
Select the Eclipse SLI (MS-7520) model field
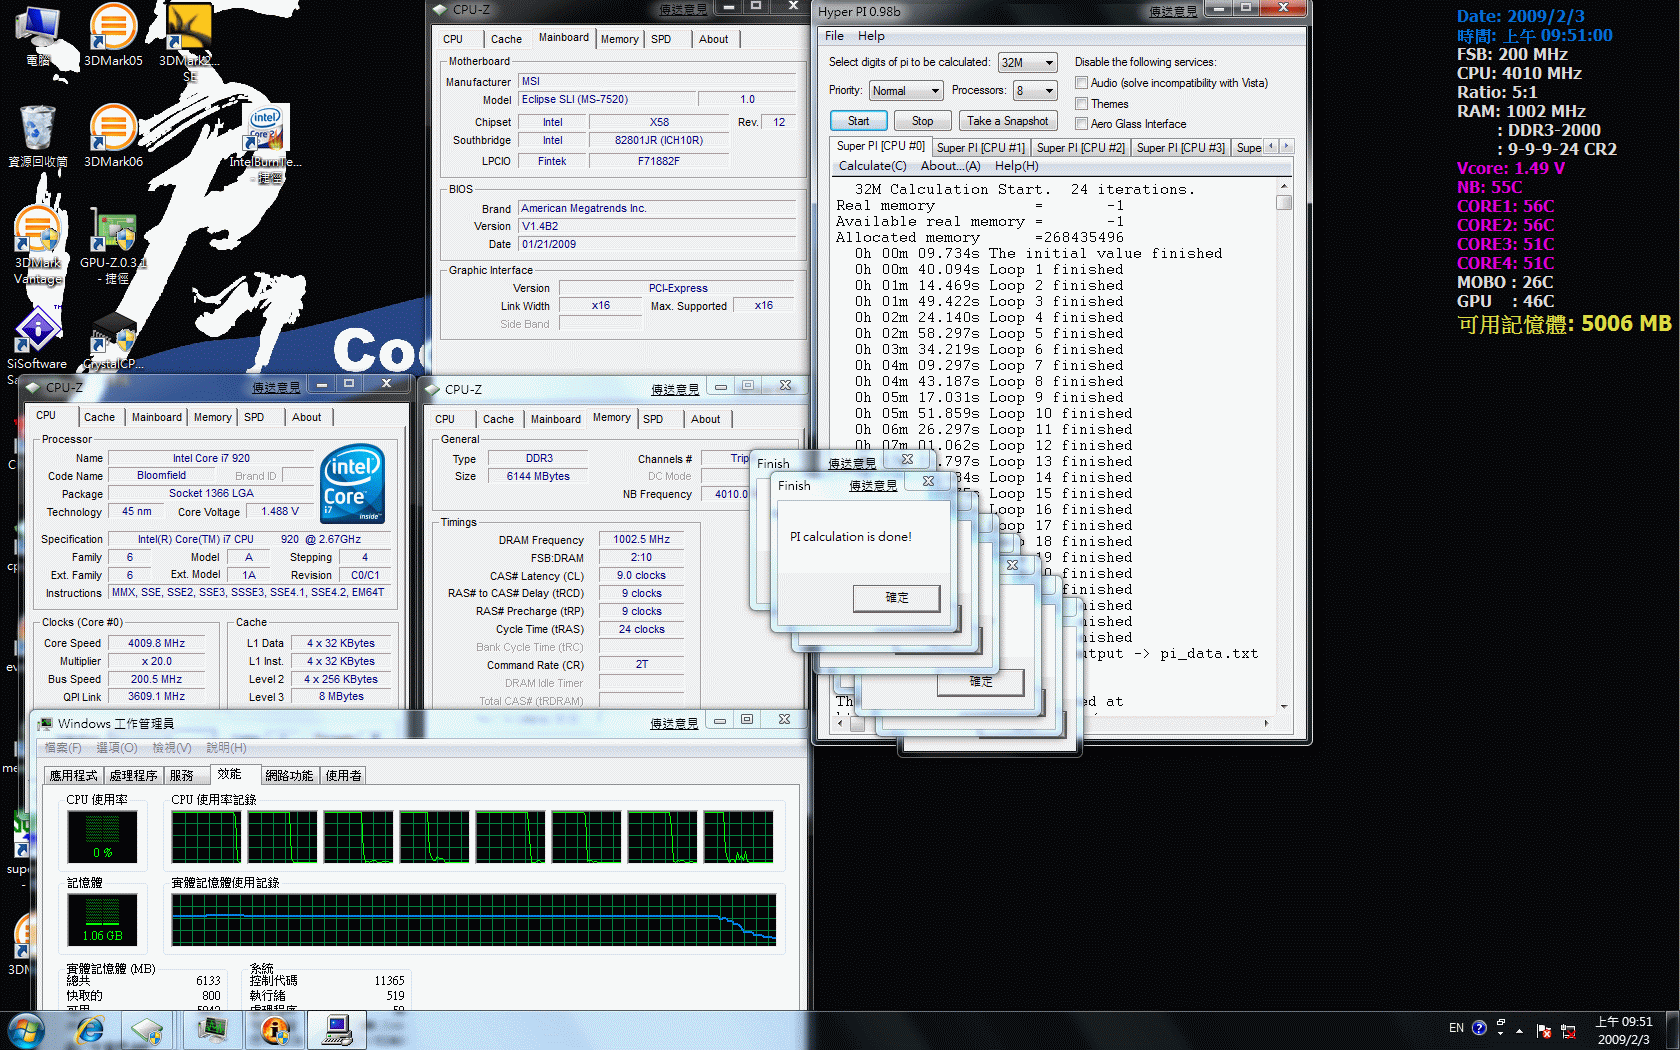(x=606, y=99)
